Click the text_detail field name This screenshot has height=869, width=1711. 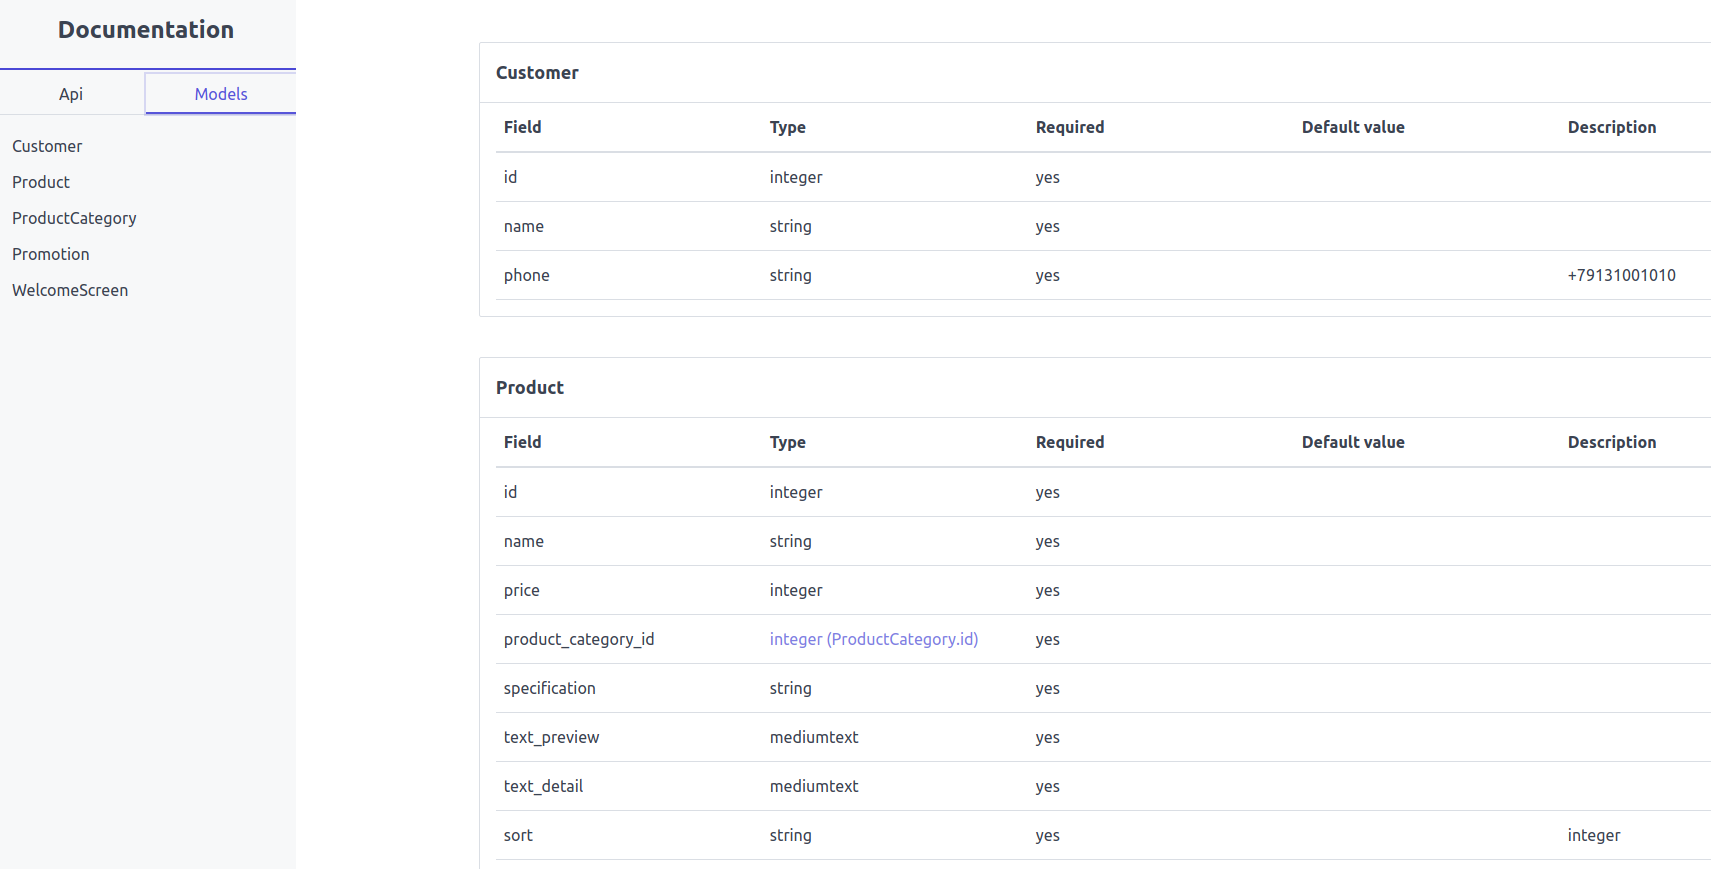(543, 786)
